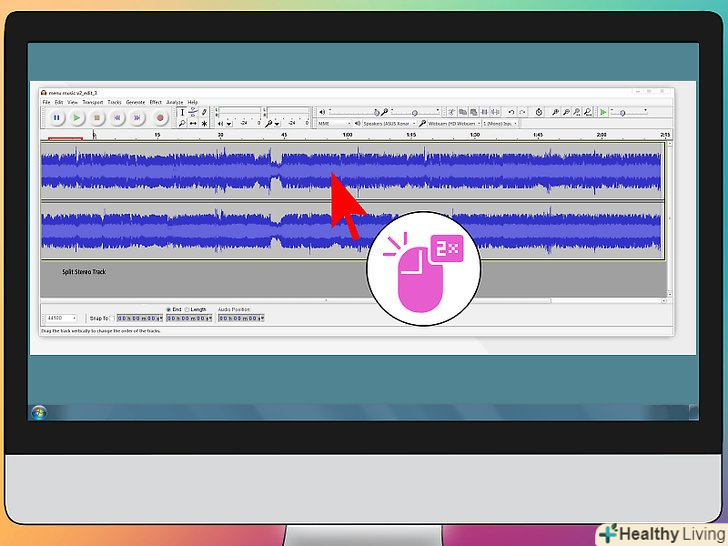The height and width of the screenshot is (546, 728).
Task: Click the Copy icon in edit toolbar
Action: pyautogui.click(x=463, y=112)
